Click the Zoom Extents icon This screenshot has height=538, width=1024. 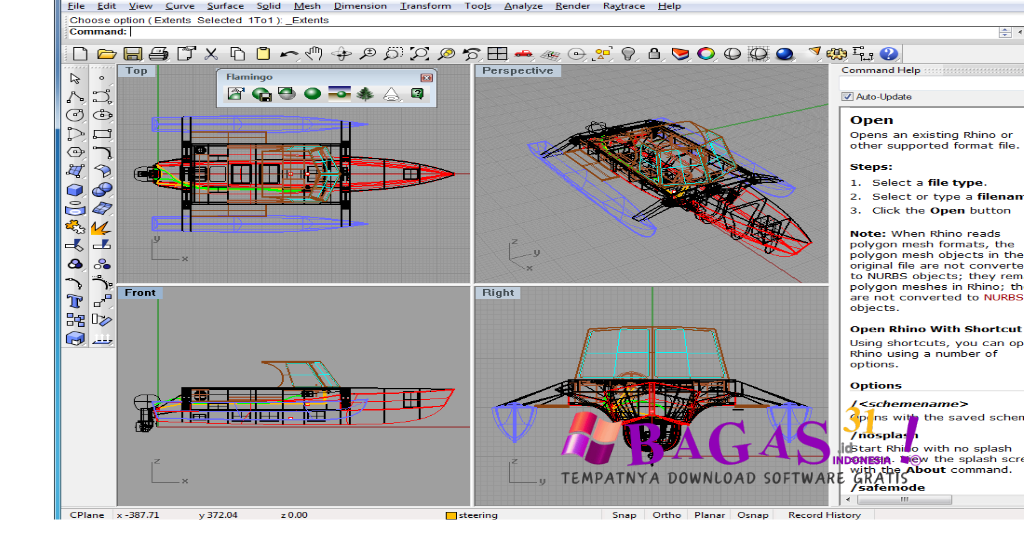tap(419, 54)
